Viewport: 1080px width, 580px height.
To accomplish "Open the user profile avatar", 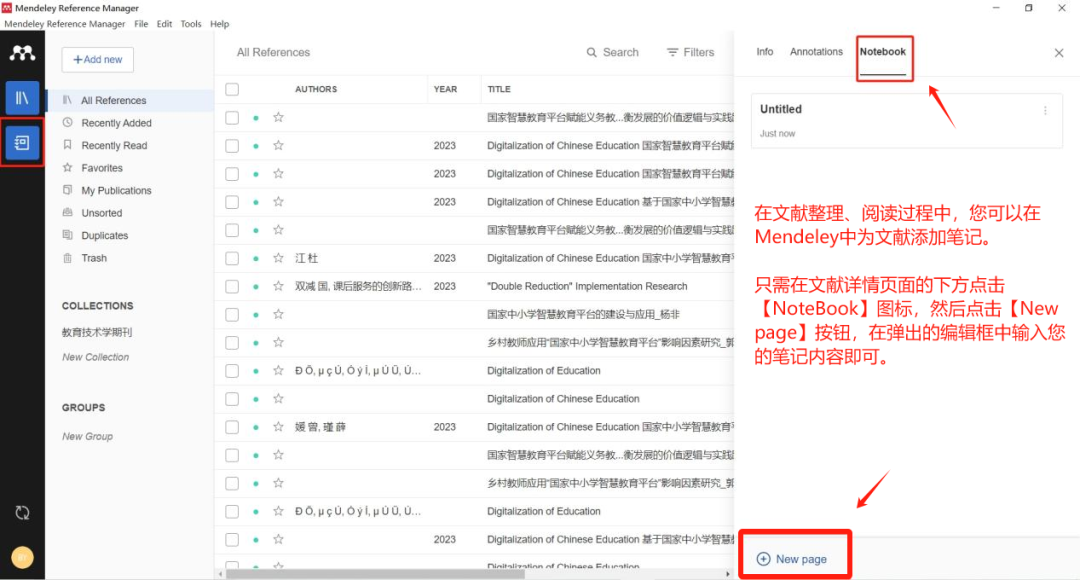I will pos(22,557).
